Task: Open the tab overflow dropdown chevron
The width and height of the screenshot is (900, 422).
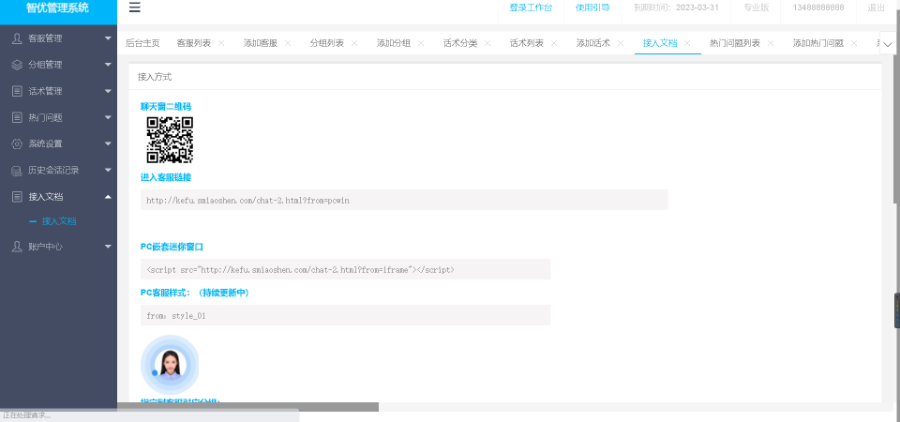Action: coord(888,44)
